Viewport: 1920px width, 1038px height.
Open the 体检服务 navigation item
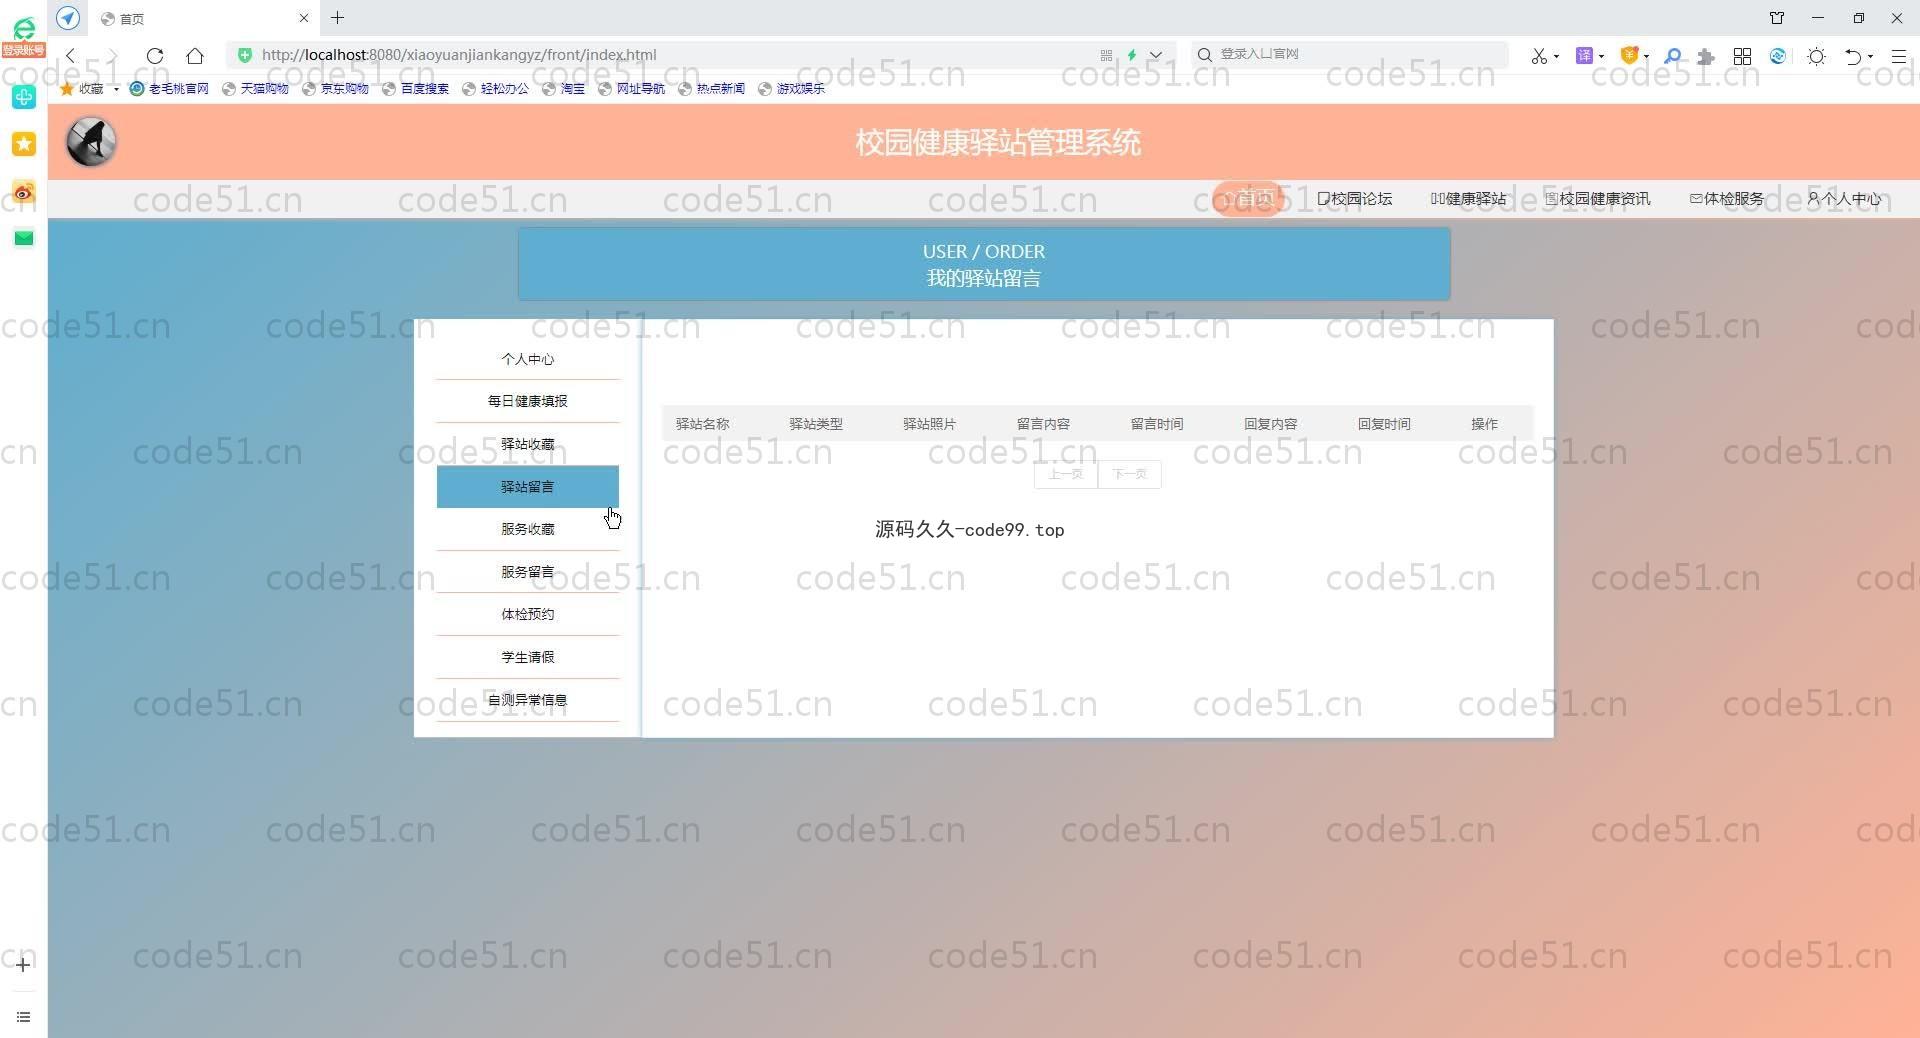click(1727, 199)
